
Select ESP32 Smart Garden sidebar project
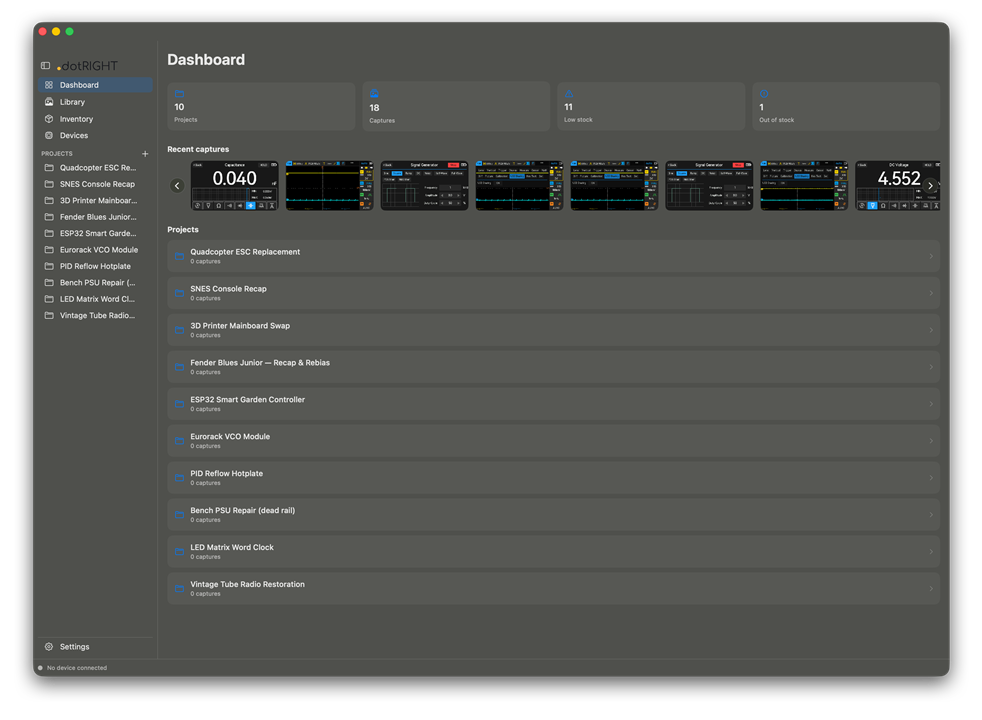(95, 234)
